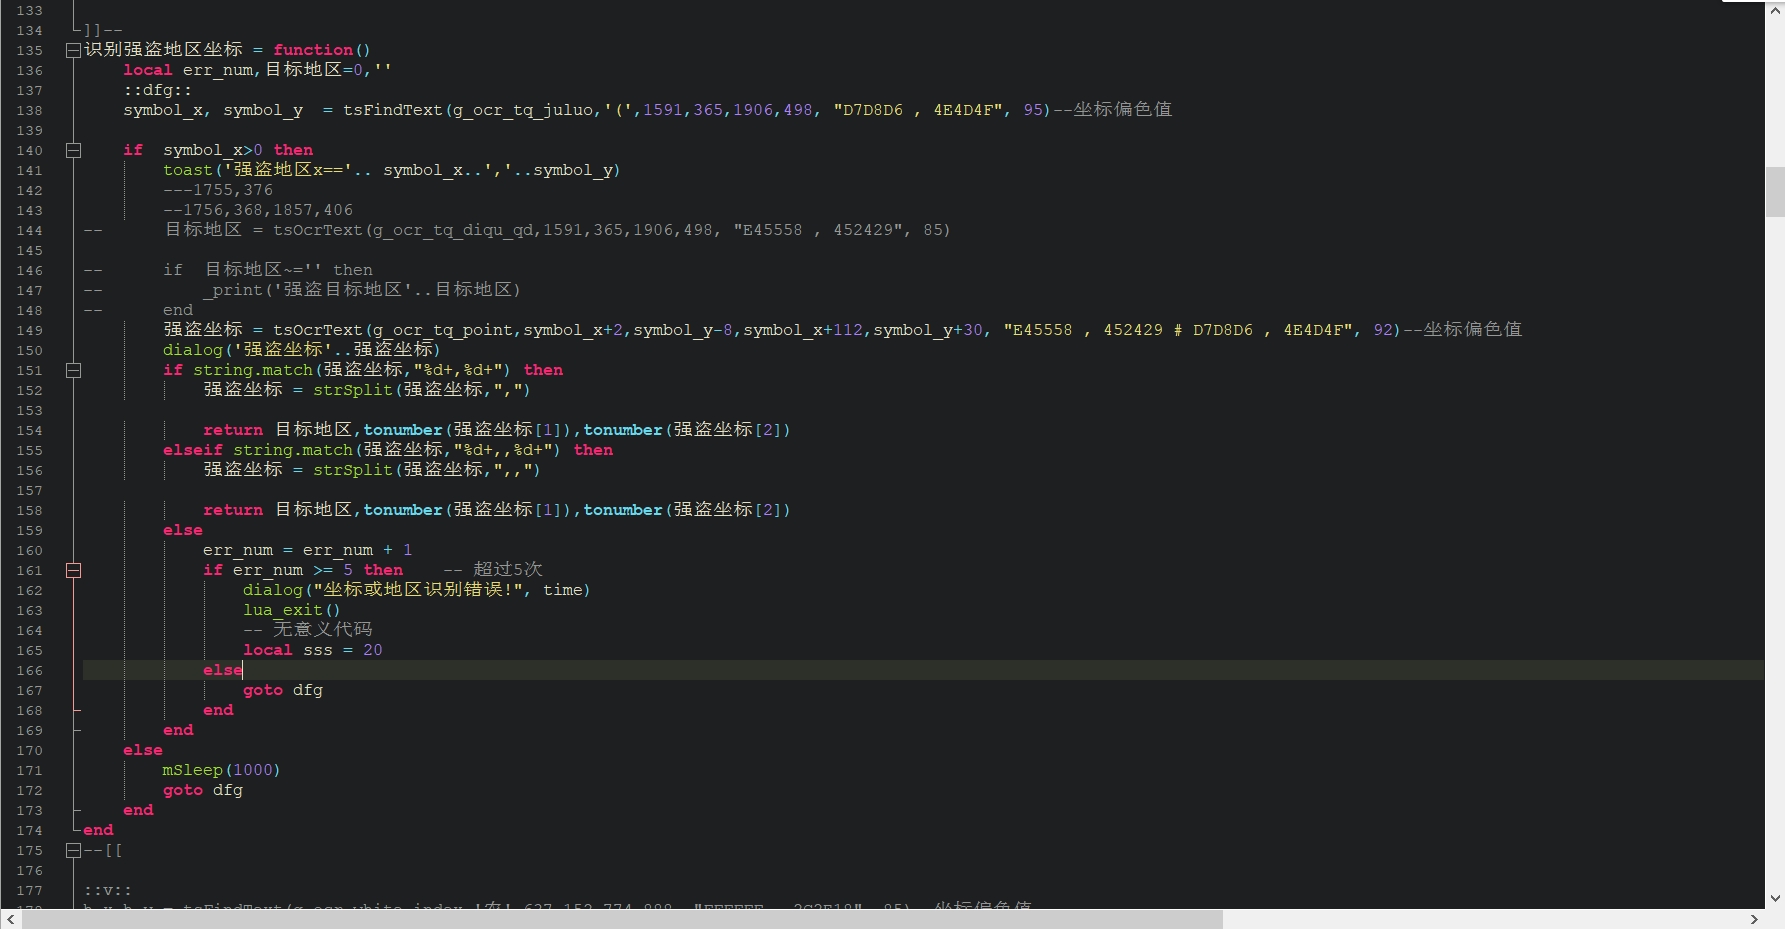Click the 'function' keyword on line 135
The width and height of the screenshot is (1785, 929).
click(313, 50)
